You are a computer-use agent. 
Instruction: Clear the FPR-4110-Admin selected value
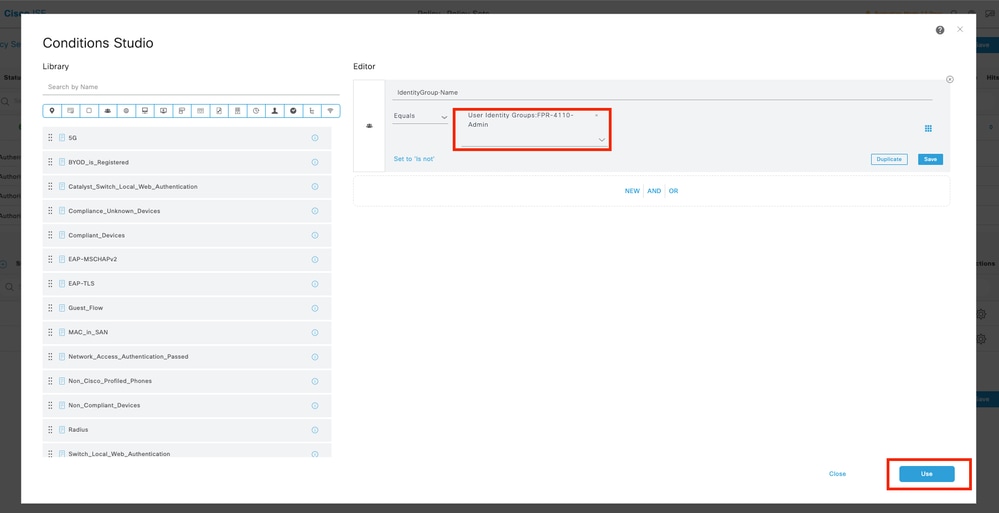click(596, 115)
